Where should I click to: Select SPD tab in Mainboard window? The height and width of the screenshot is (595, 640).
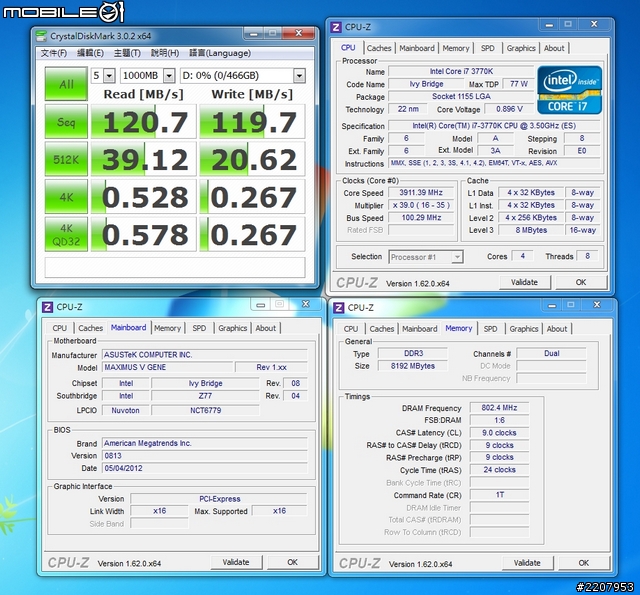coord(199,328)
